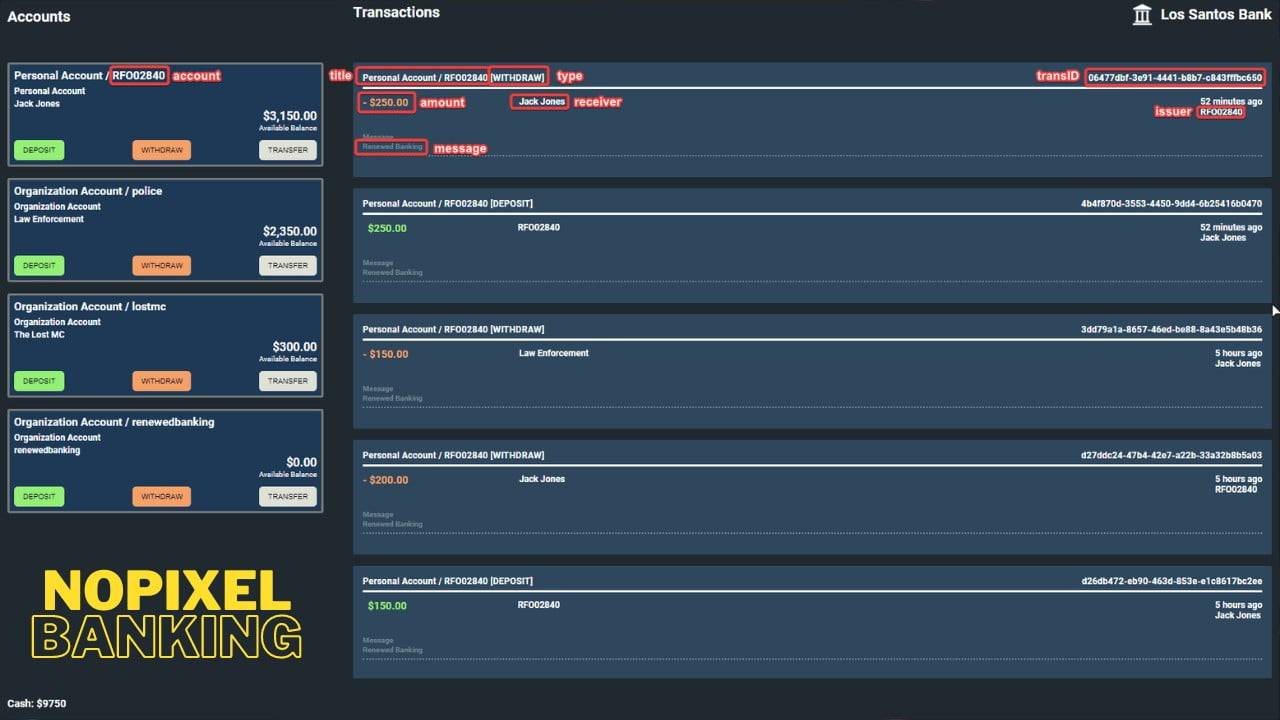Click DEPOSIT on the Personal Account

pos(38,150)
